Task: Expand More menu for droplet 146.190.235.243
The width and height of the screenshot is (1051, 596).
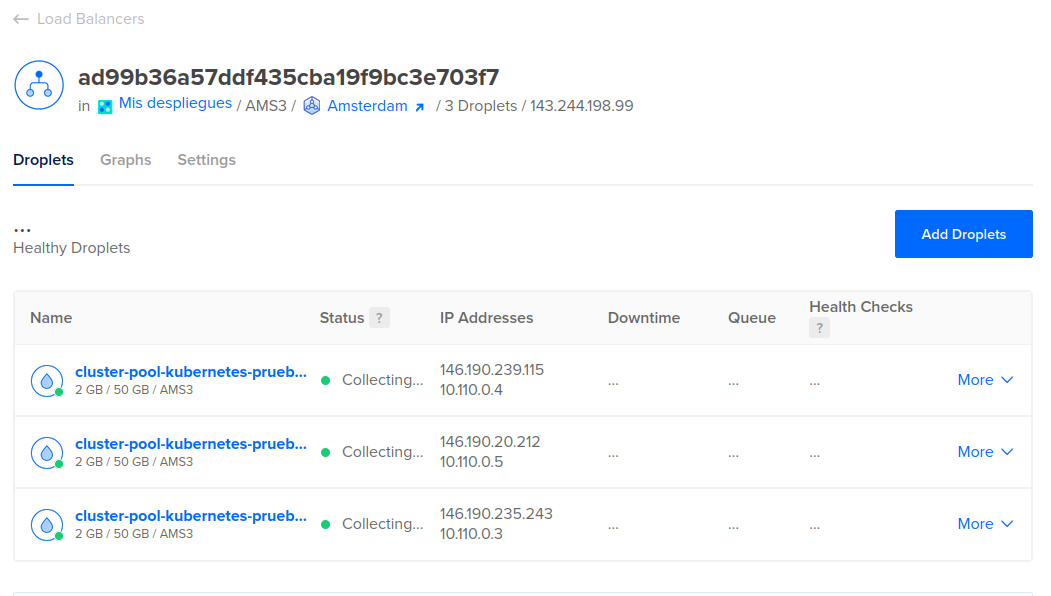Action: click(985, 524)
